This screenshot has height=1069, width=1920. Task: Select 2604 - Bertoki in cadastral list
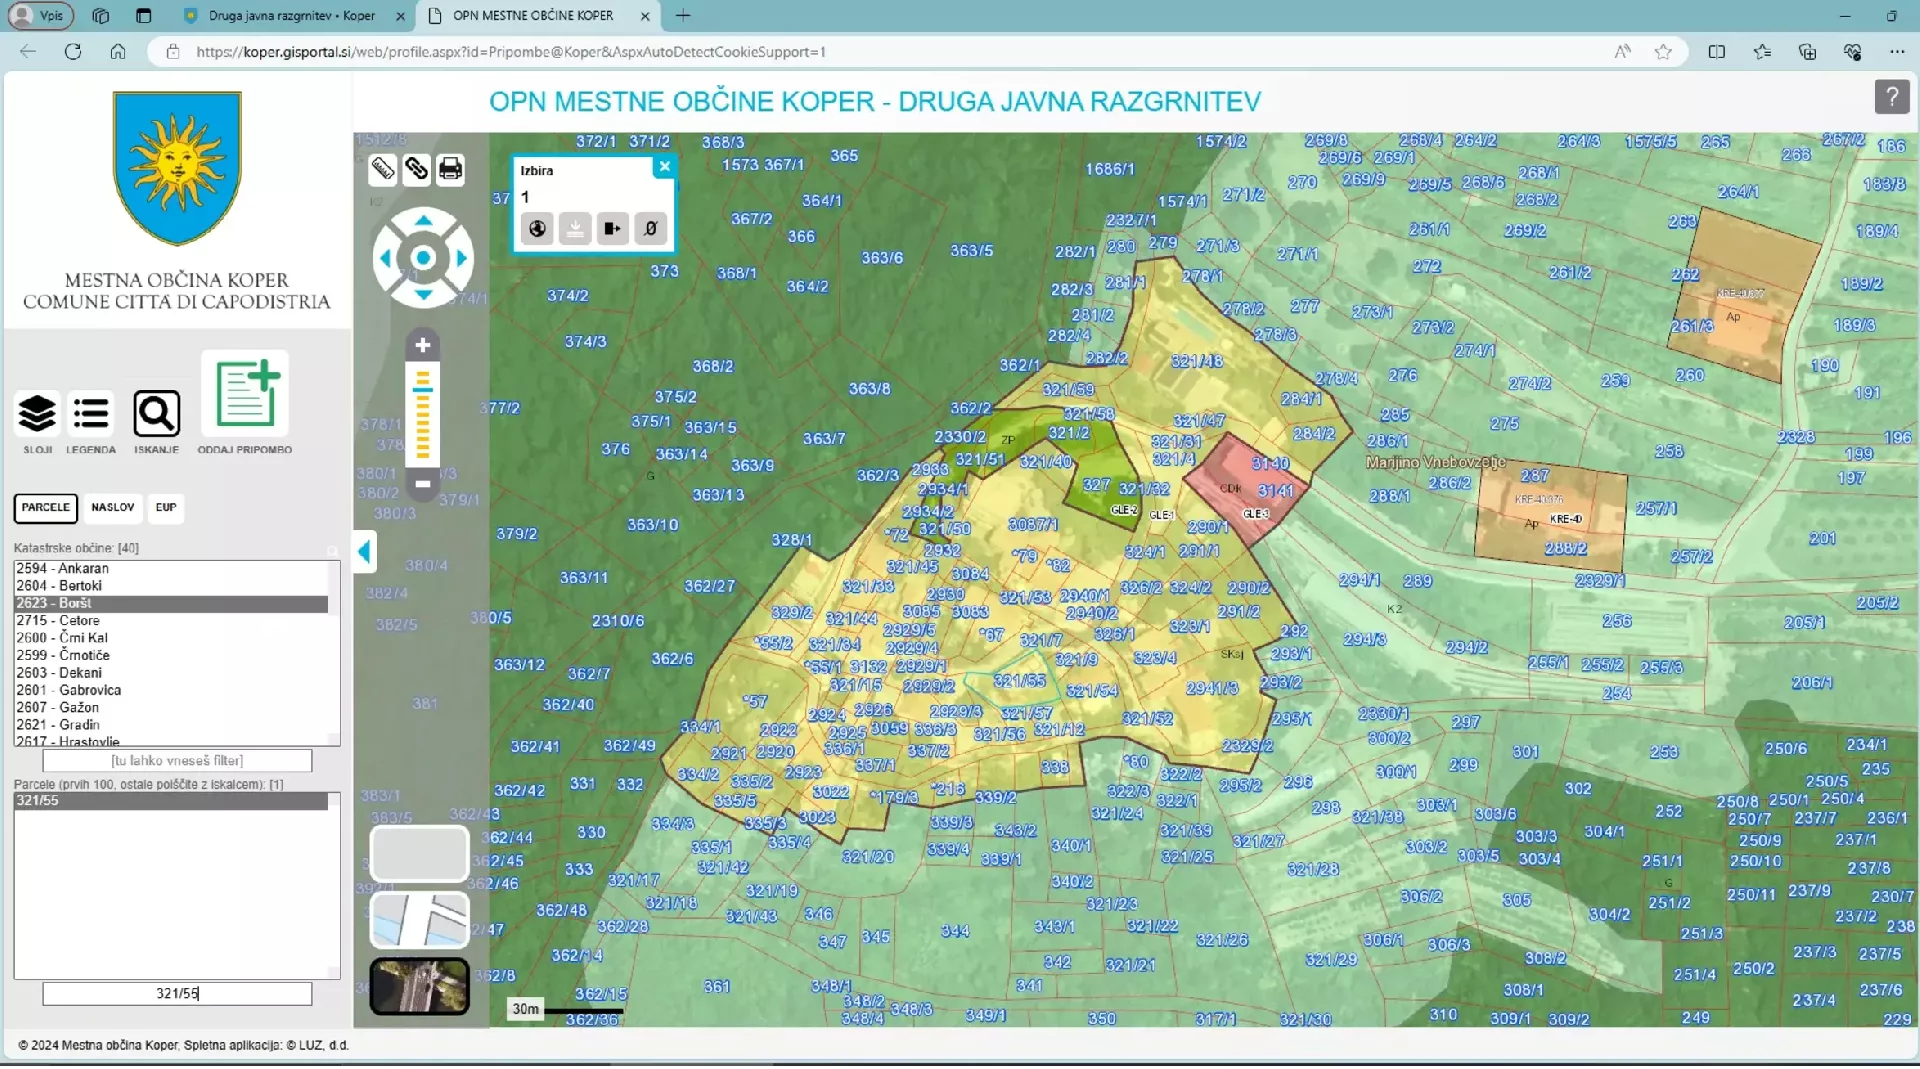point(60,586)
